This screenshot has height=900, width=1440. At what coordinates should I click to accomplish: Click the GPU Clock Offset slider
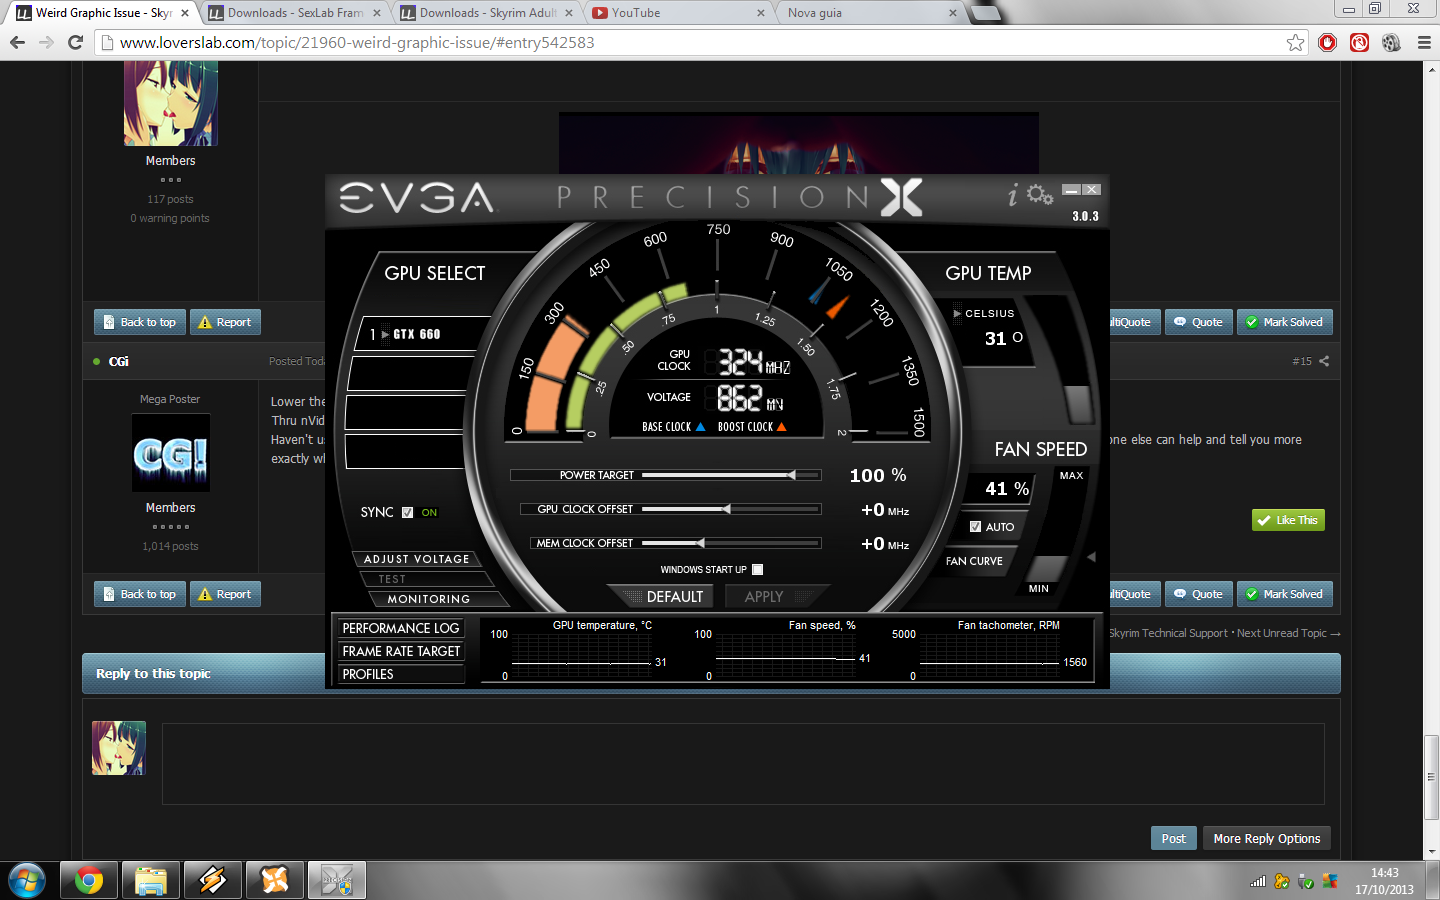(731, 509)
